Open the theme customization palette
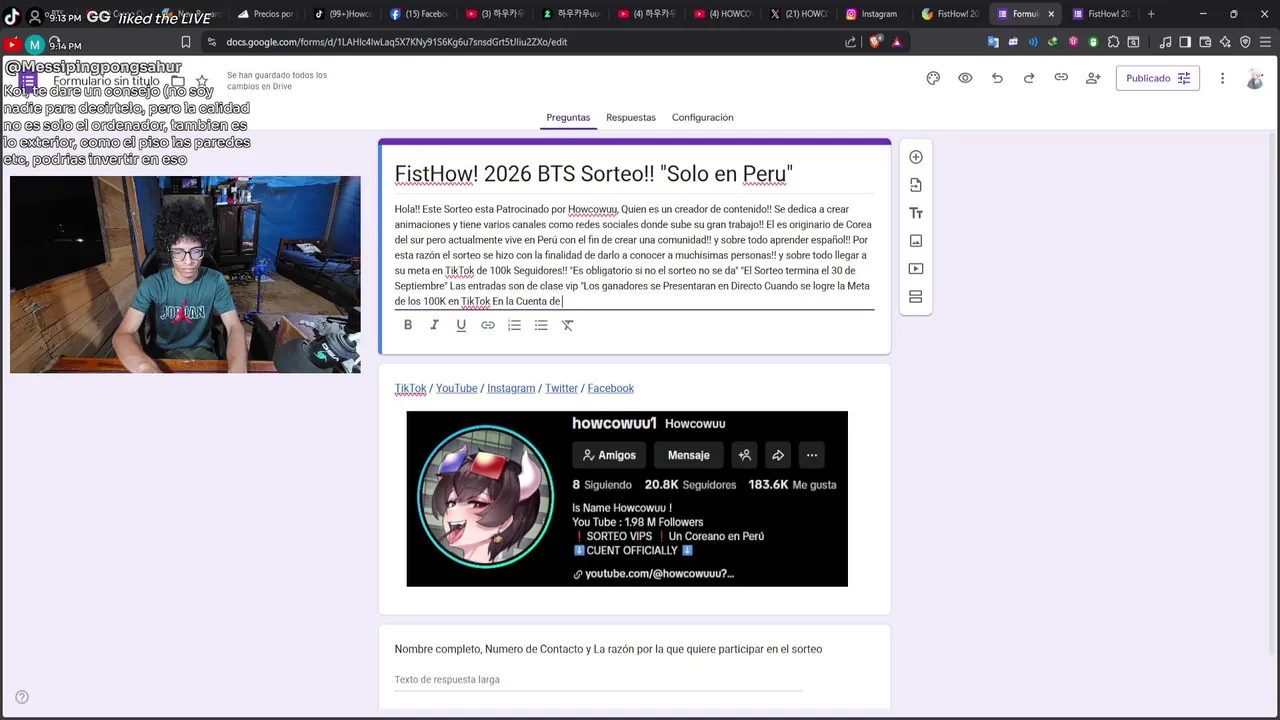Screen dimensions: 1280x720 click(x=933, y=78)
